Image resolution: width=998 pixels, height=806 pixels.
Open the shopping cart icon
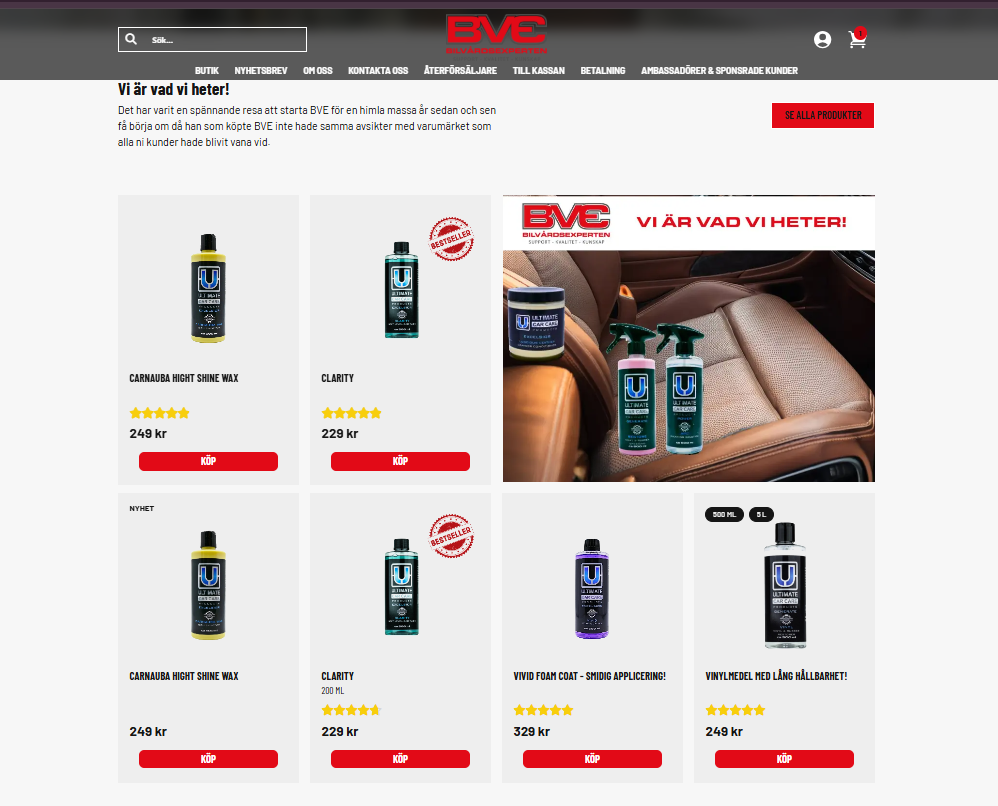pyautogui.click(x=857, y=38)
